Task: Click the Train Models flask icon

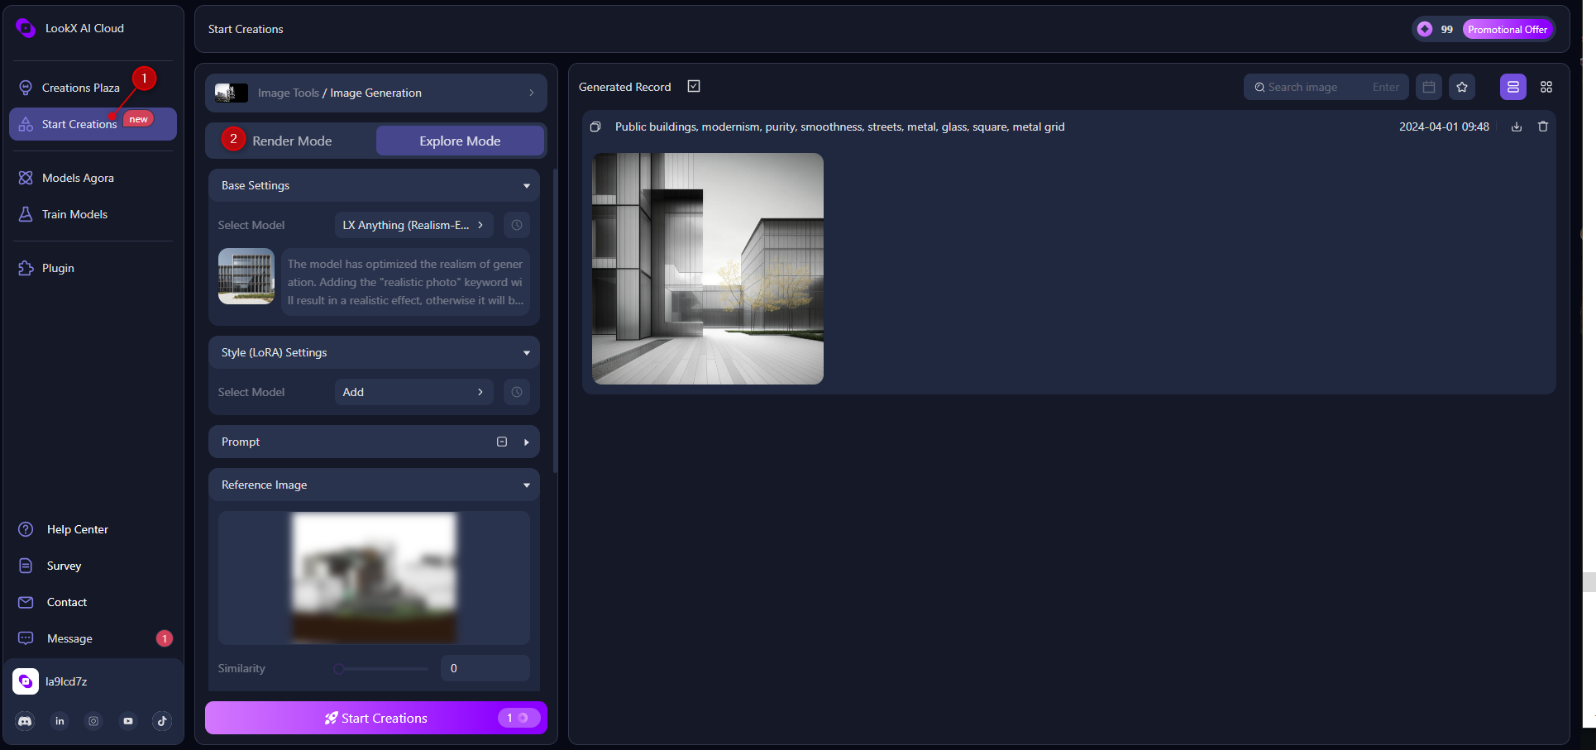Action: click(x=26, y=214)
